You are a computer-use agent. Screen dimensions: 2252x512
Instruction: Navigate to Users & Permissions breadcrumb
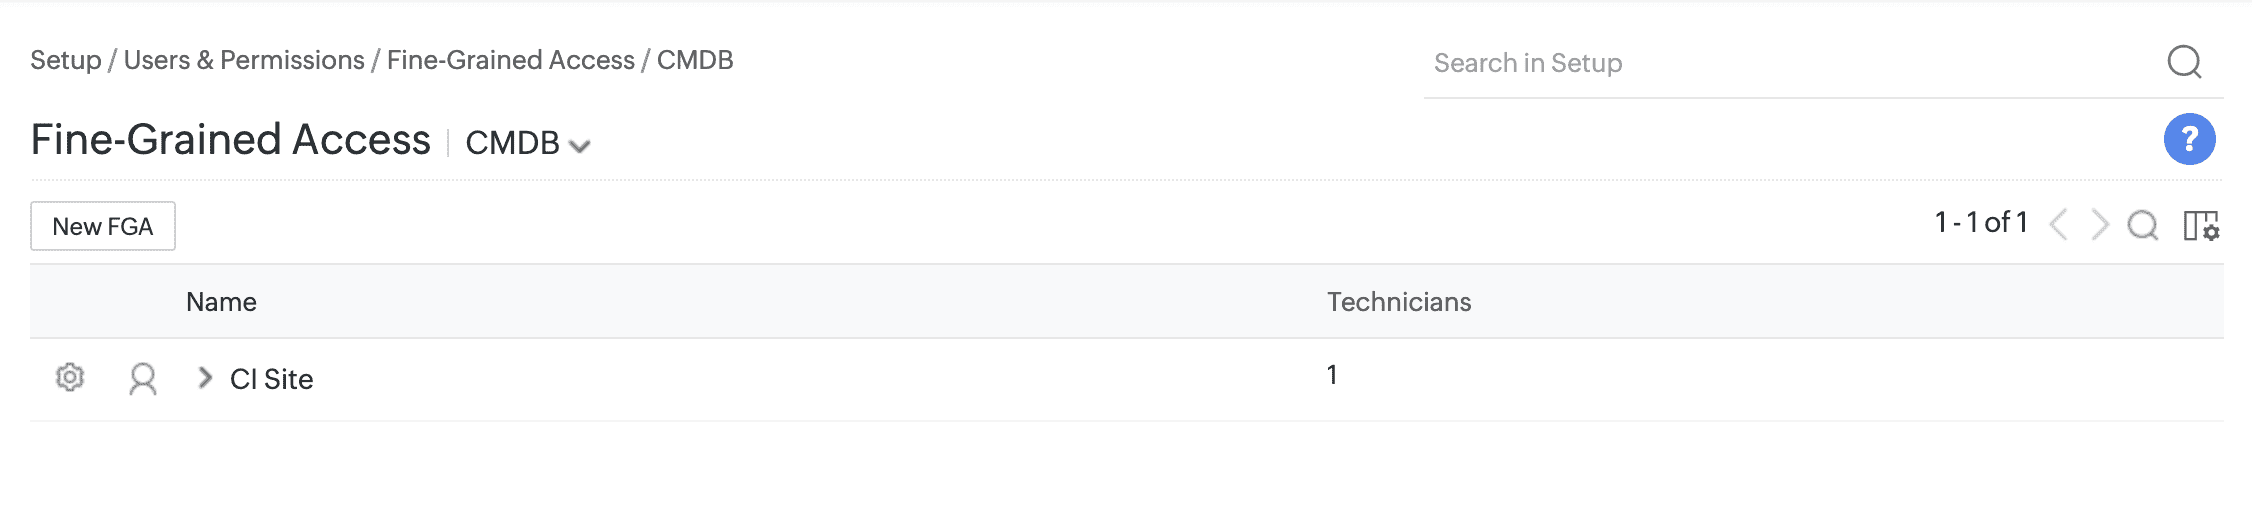tap(244, 60)
